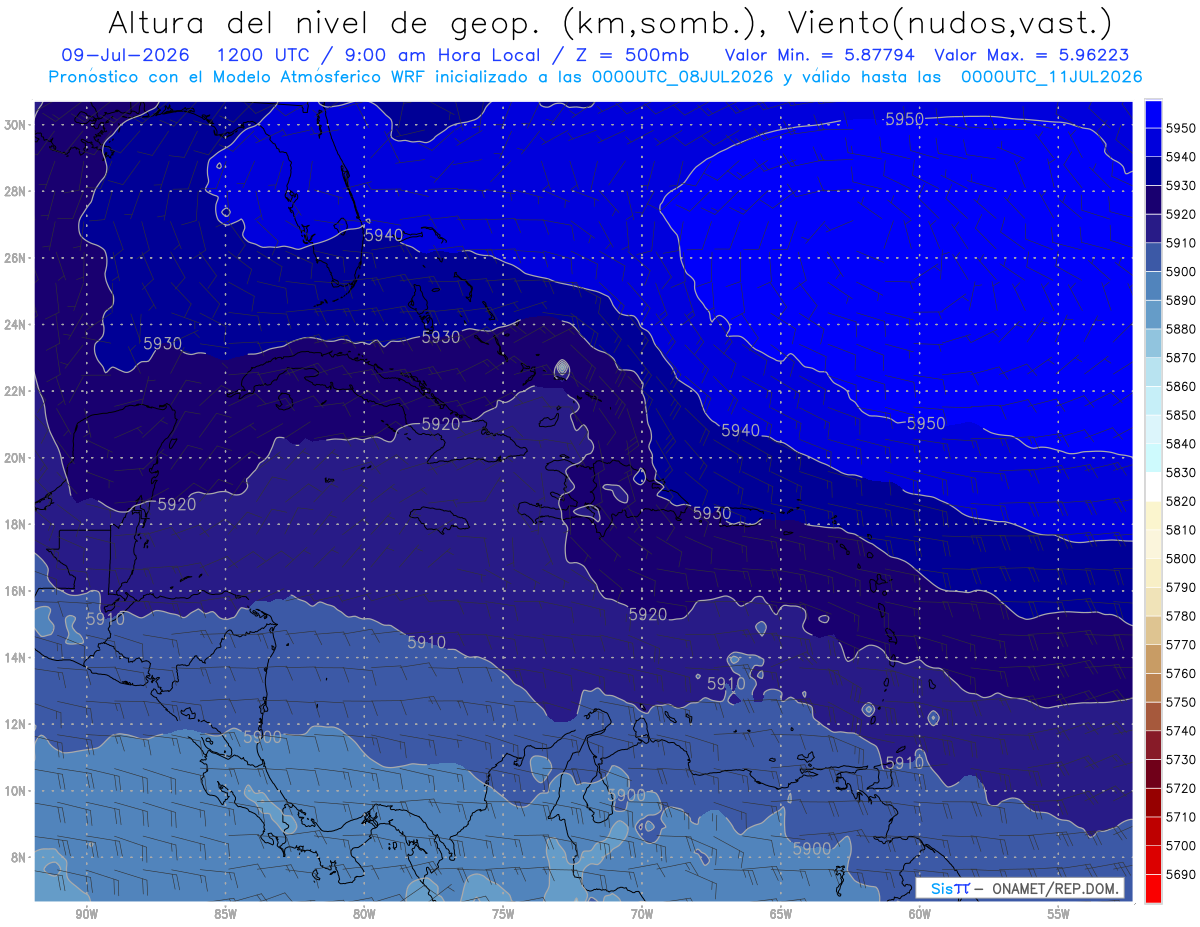Click the 90W longitude axis label

click(x=86, y=914)
